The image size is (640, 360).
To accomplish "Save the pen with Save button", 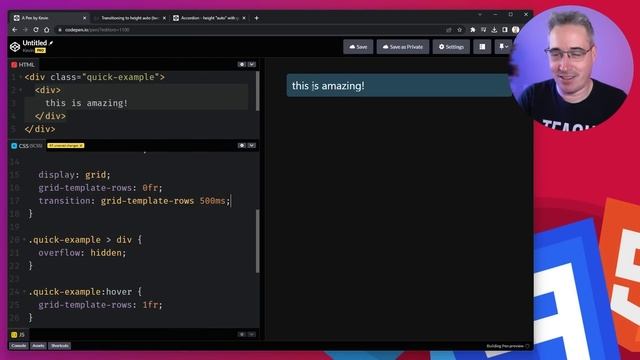I will (358, 47).
